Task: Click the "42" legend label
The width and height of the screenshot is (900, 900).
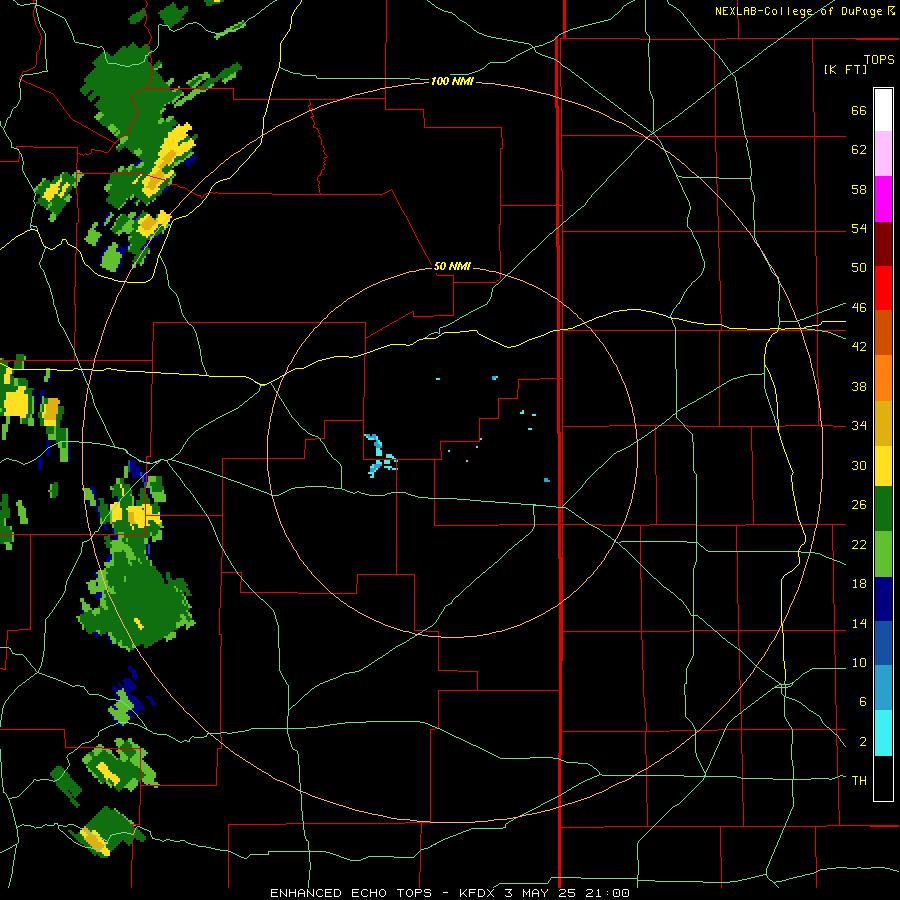Action: coord(859,346)
